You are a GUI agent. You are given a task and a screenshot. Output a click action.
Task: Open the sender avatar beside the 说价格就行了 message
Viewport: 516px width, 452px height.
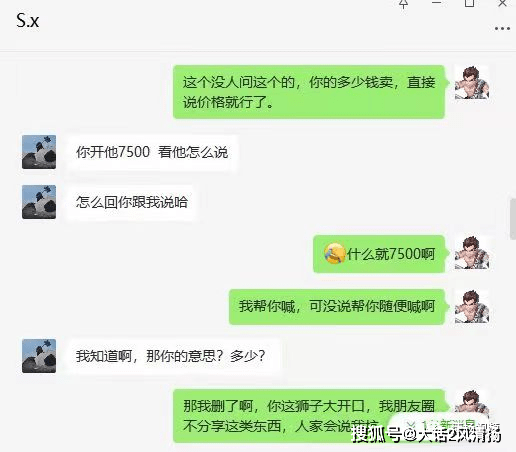point(472,82)
